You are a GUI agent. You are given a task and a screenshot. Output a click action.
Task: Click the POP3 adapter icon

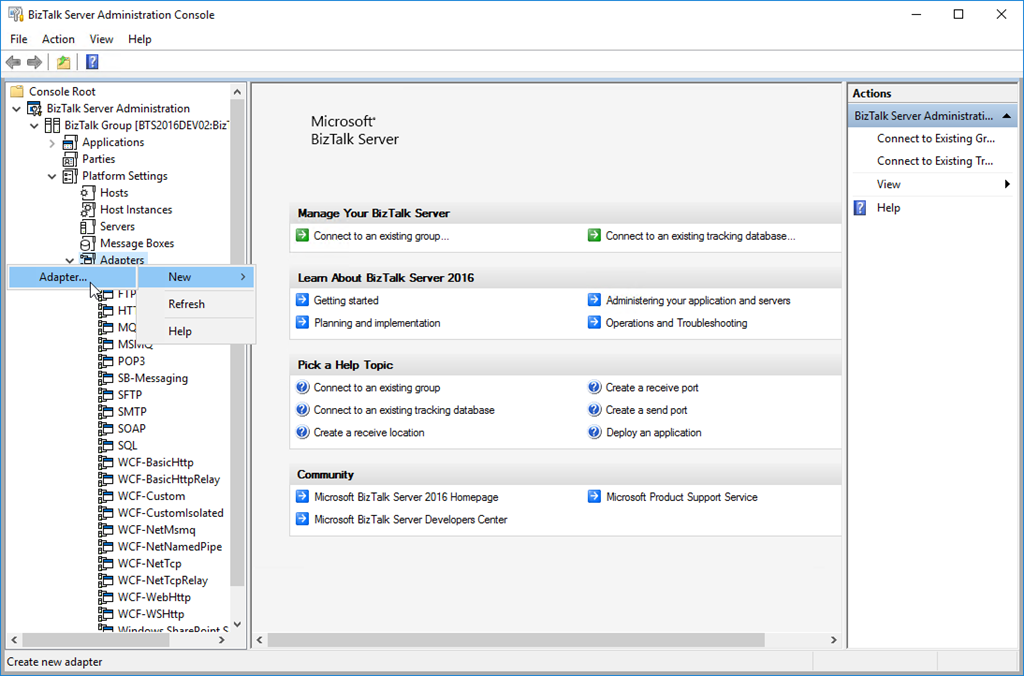click(x=105, y=361)
